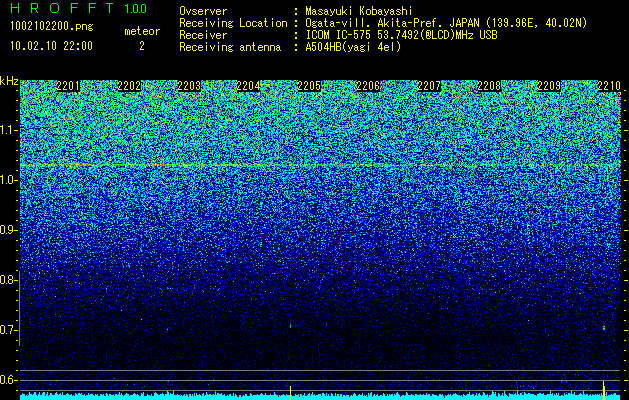Click the 2209 time marker

point(549,86)
